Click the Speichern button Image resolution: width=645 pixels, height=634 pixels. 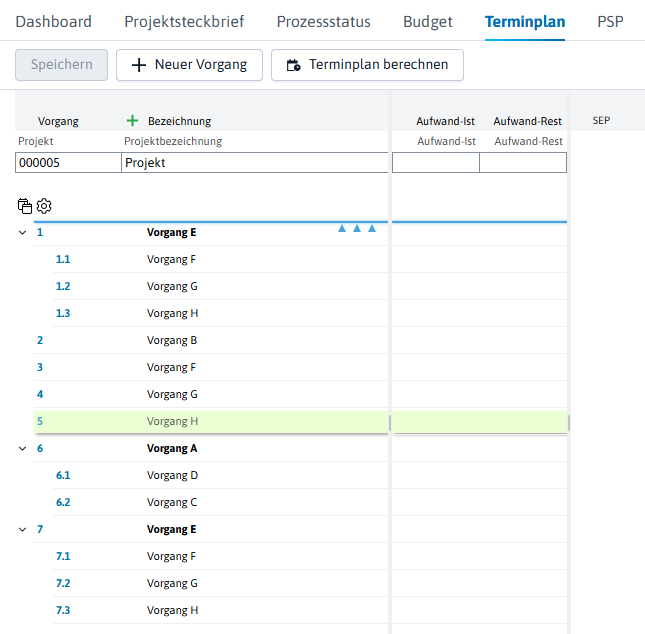tap(62, 65)
